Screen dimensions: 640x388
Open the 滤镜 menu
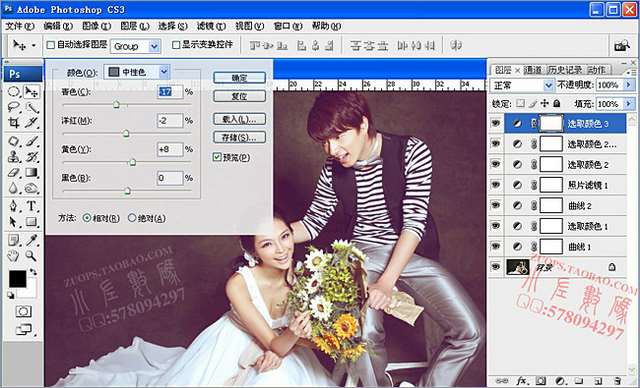(211, 26)
